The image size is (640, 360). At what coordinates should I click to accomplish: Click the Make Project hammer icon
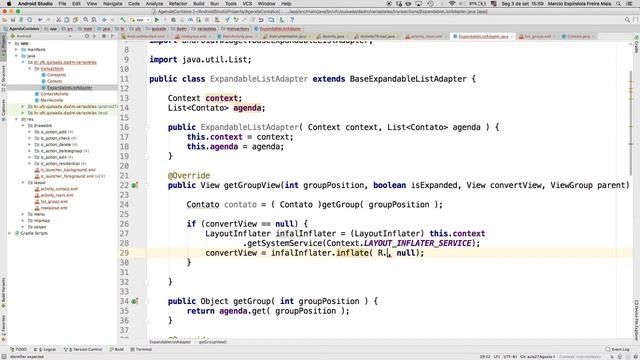(123, 20)
